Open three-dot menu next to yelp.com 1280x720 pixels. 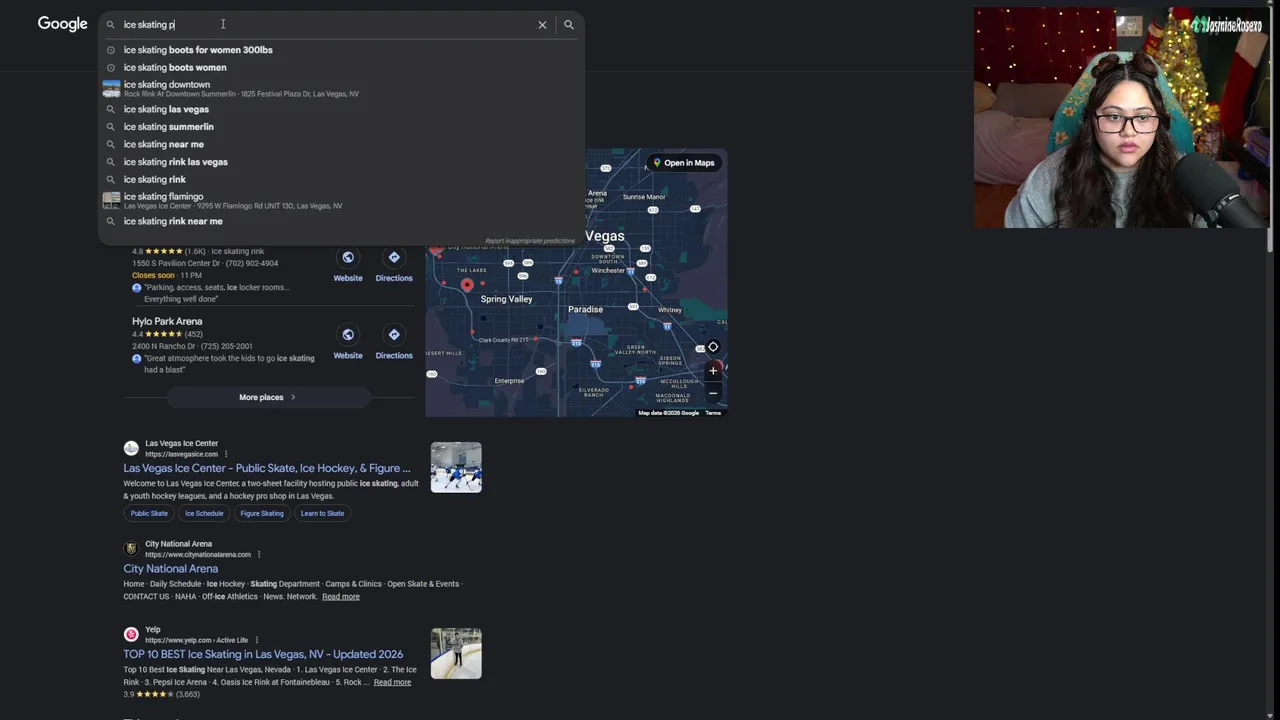257,640
